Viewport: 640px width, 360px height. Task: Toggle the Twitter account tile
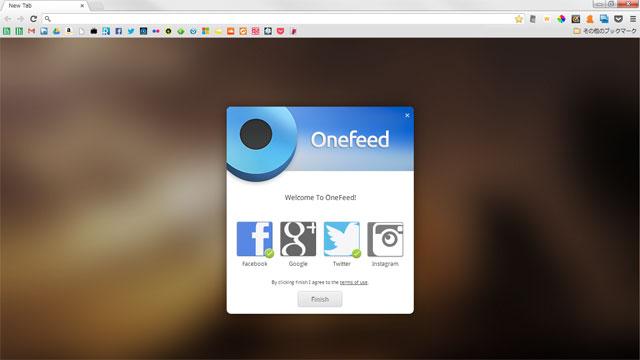(x=342, y=239)
